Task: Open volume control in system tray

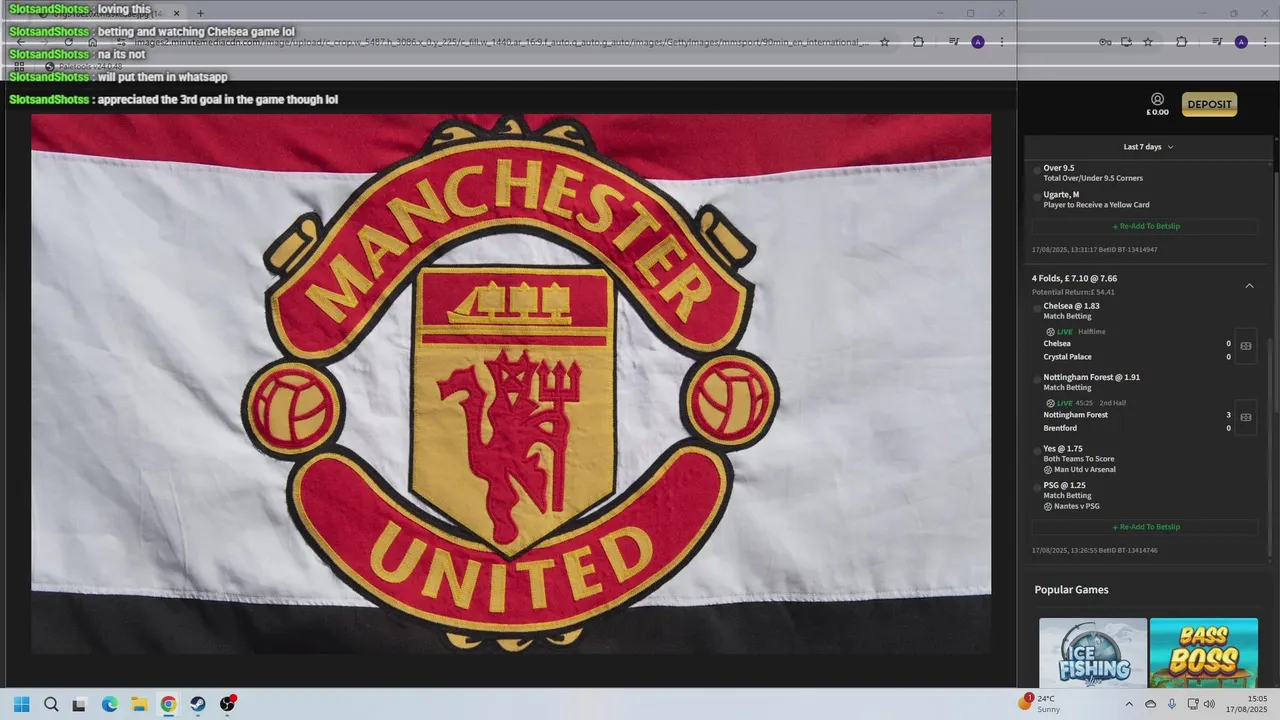Action: (1209, 704)
